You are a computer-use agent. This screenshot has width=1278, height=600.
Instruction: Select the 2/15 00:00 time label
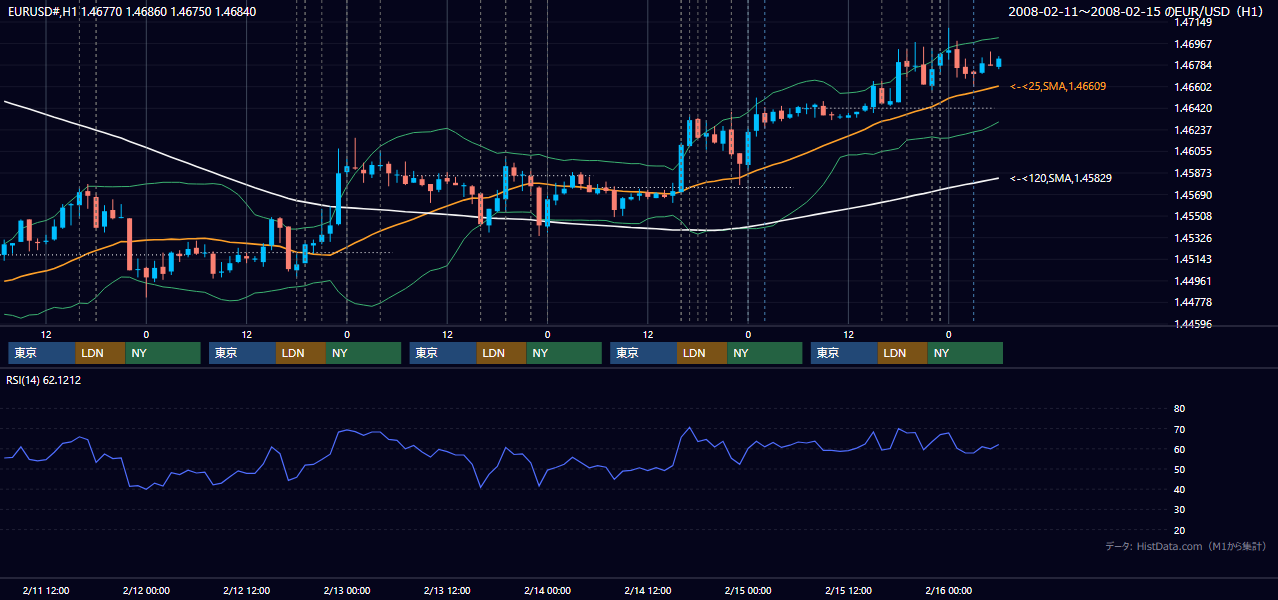pos(748,590)
